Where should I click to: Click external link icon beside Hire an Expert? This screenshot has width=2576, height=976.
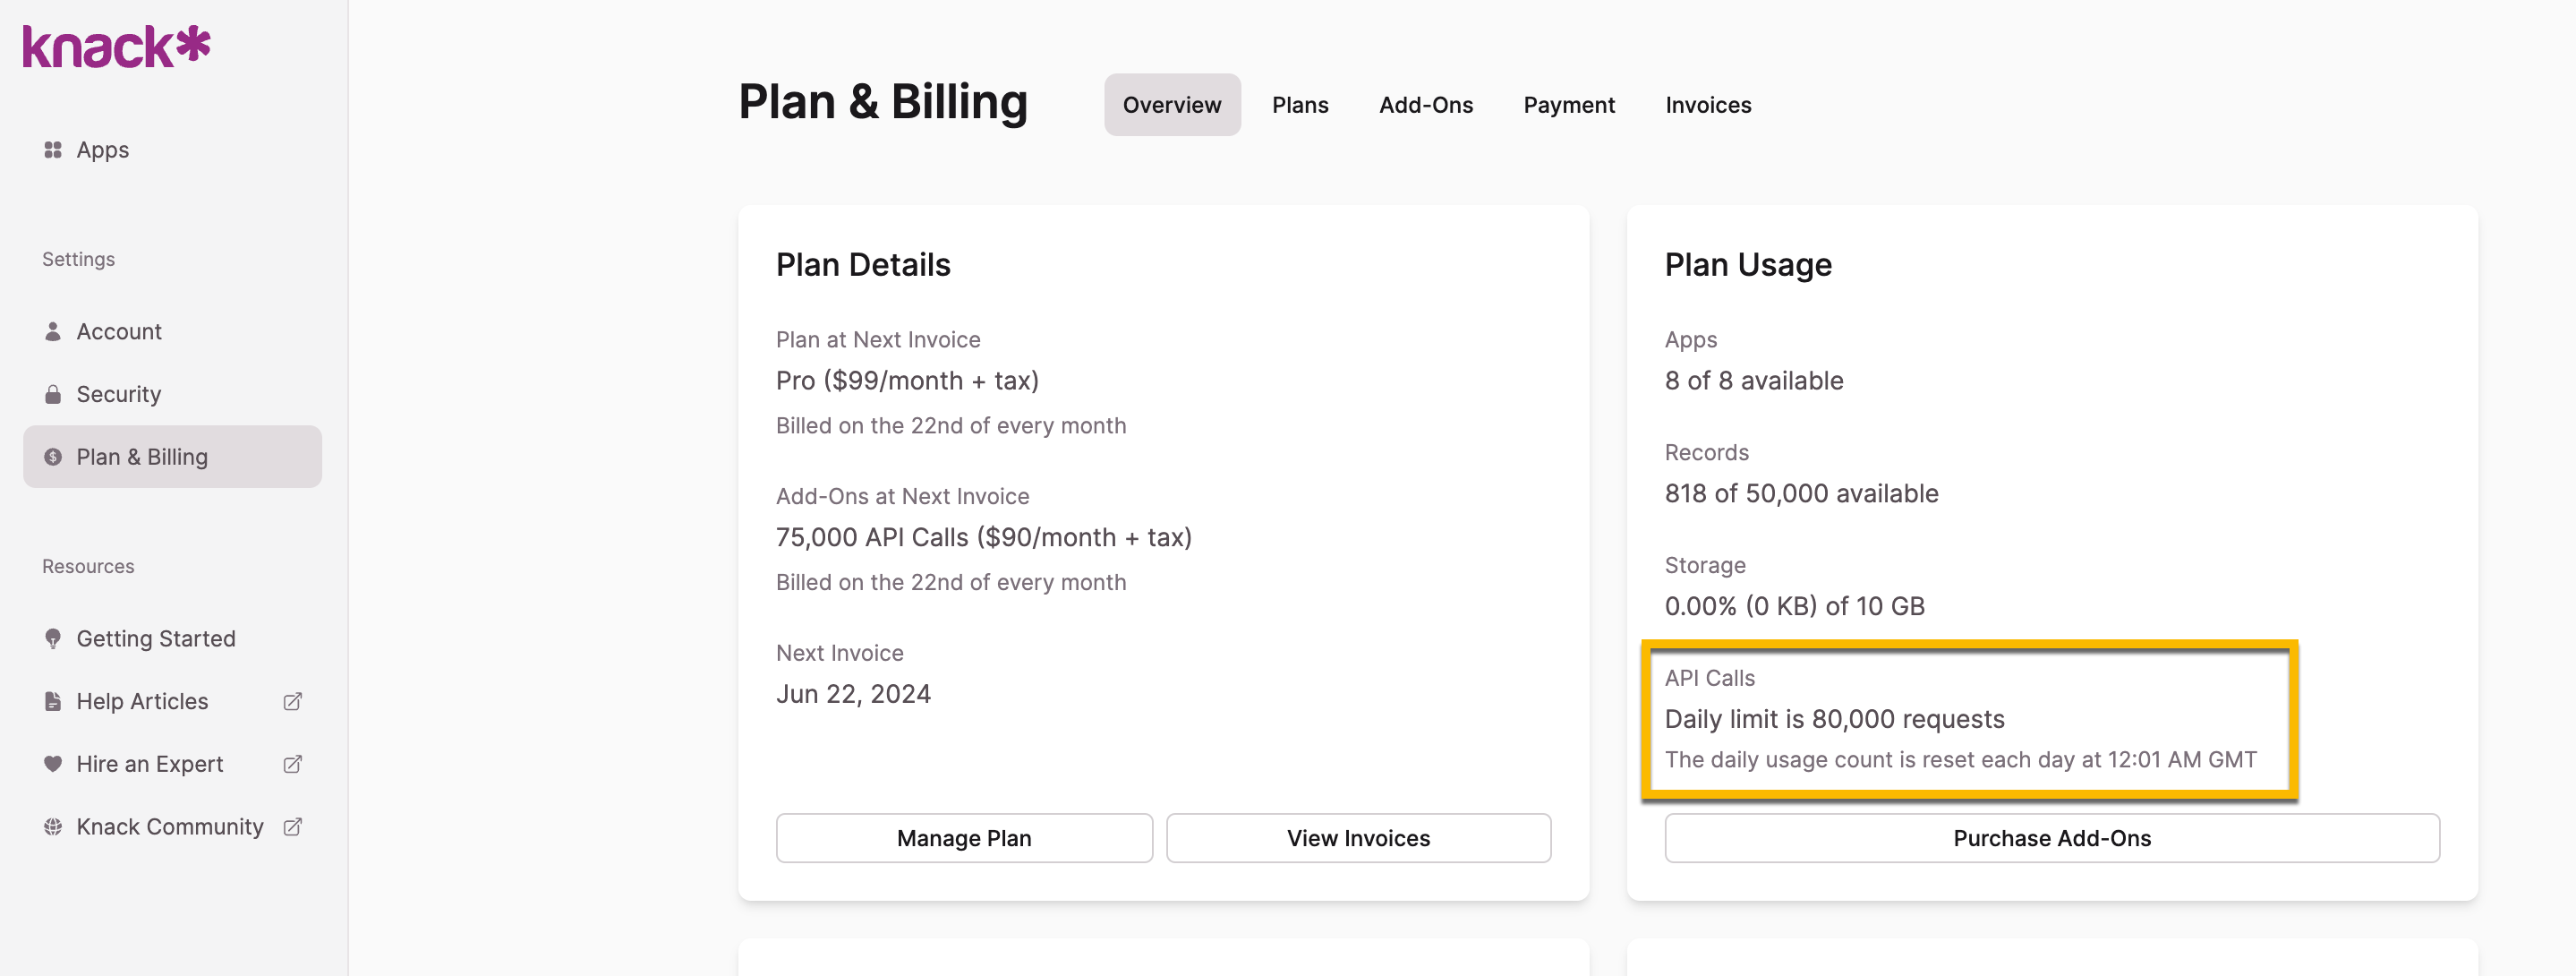click(x=292, y=764)
